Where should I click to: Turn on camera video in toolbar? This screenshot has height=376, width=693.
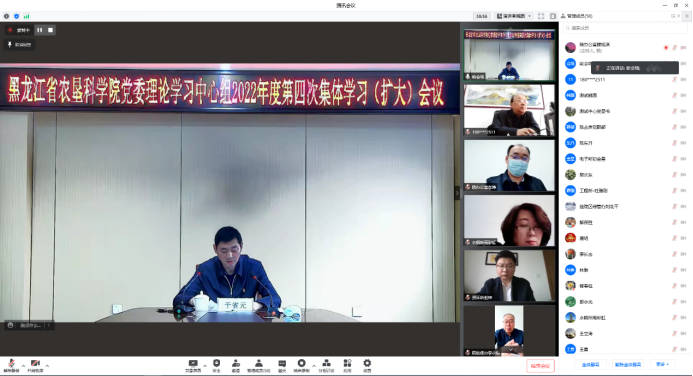tap(35, 365)
